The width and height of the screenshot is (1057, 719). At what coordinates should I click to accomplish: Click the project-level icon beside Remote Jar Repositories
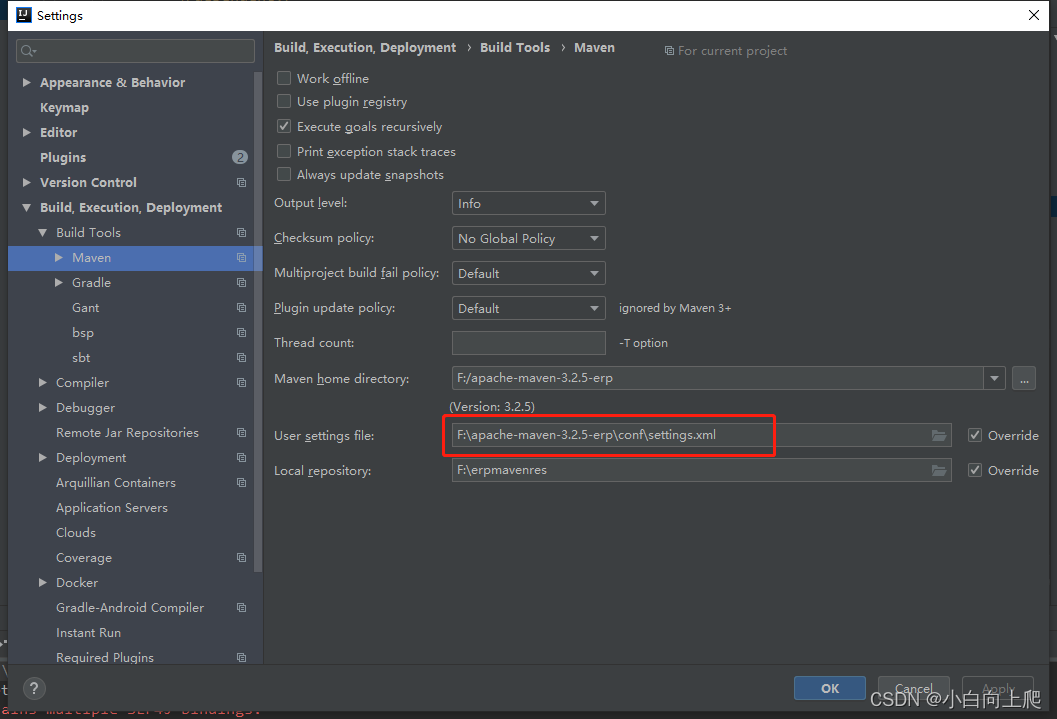(241, 433)
